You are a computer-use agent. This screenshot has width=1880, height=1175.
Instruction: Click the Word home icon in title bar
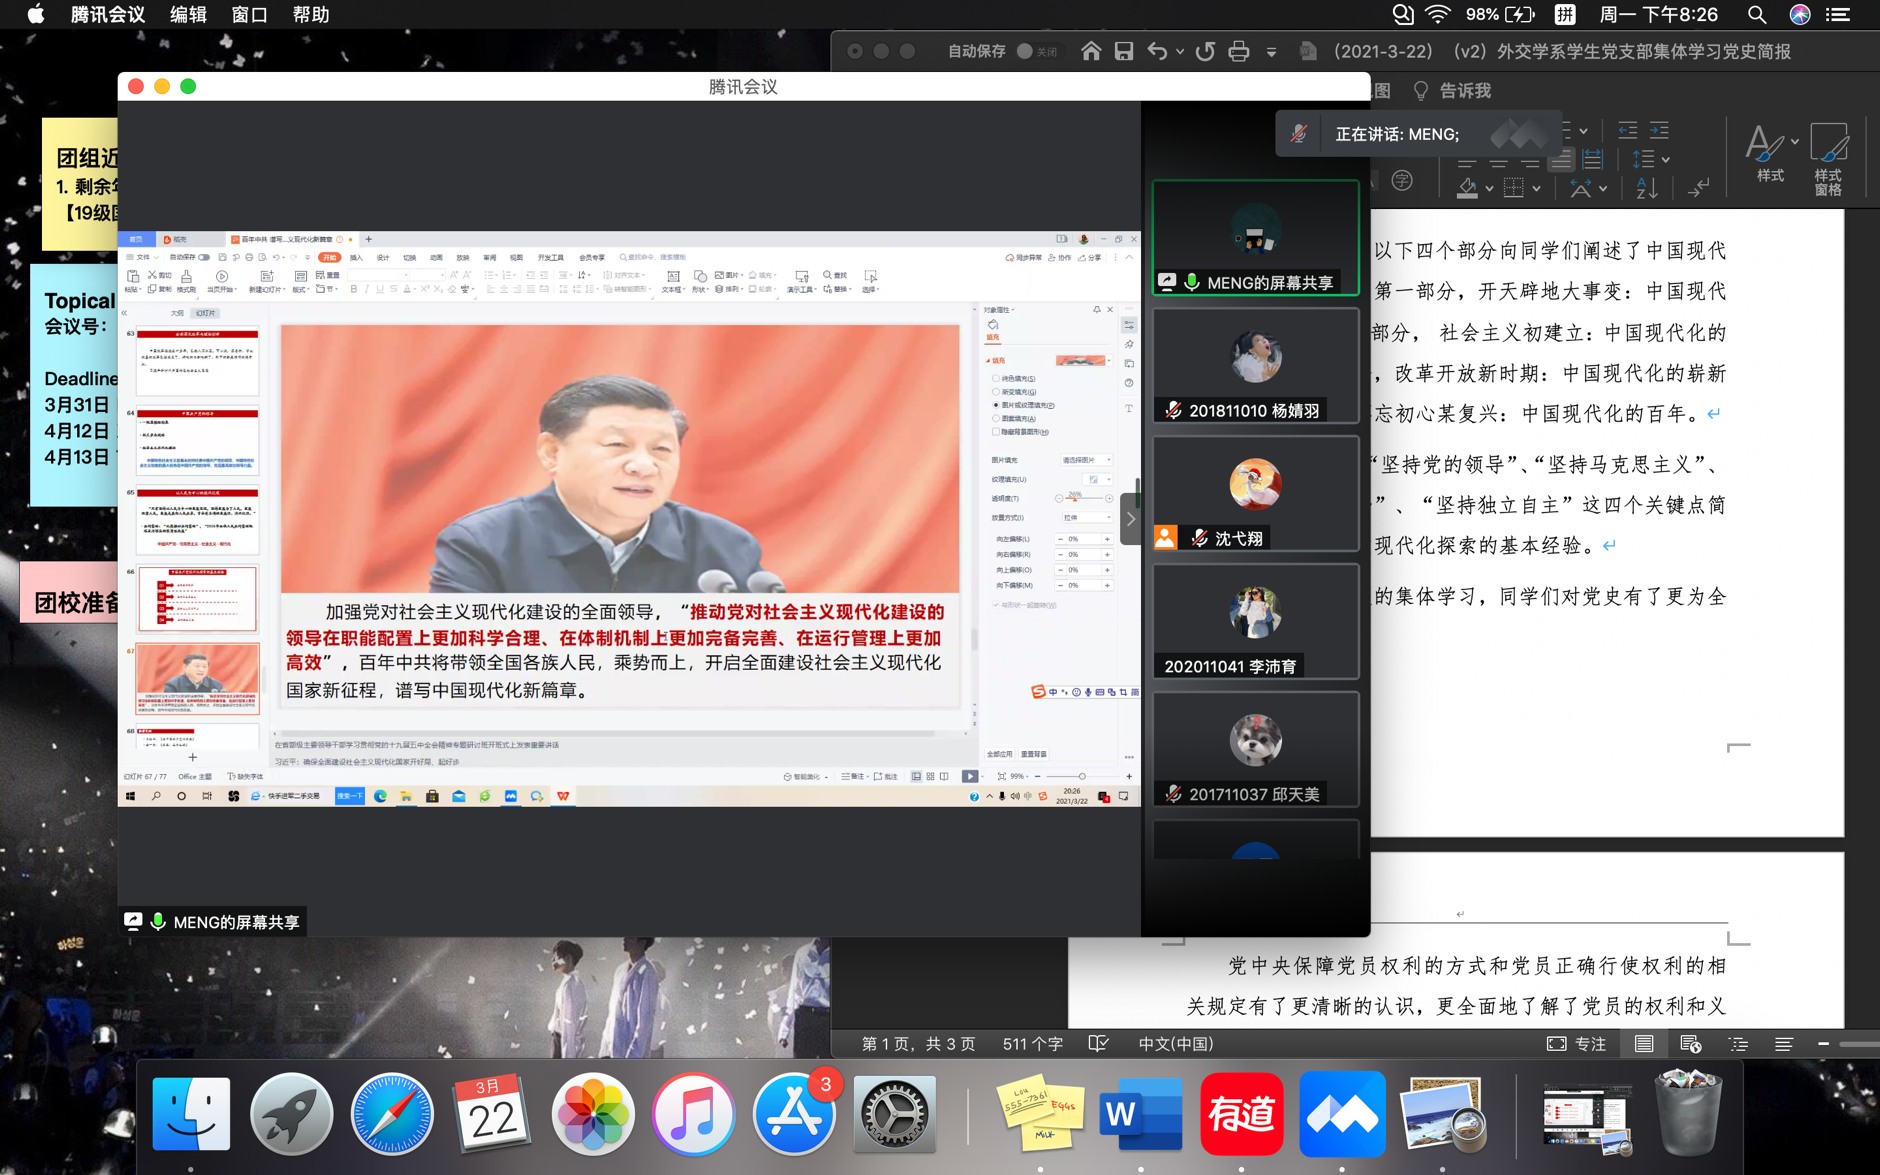(x=1091, y=51)
